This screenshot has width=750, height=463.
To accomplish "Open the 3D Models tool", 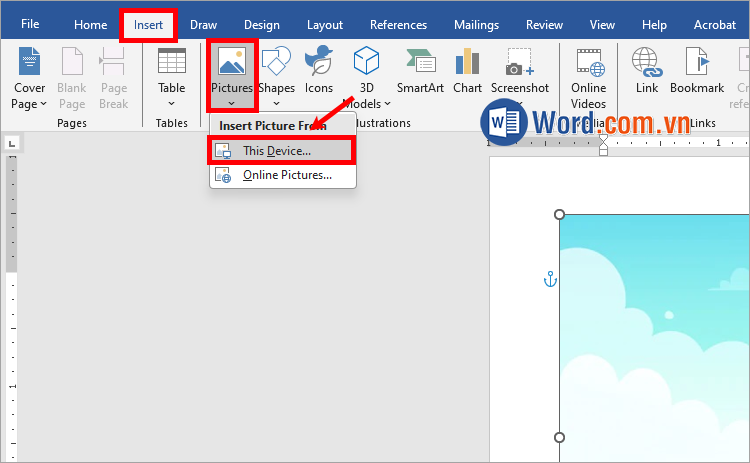I will click(367, 63).
